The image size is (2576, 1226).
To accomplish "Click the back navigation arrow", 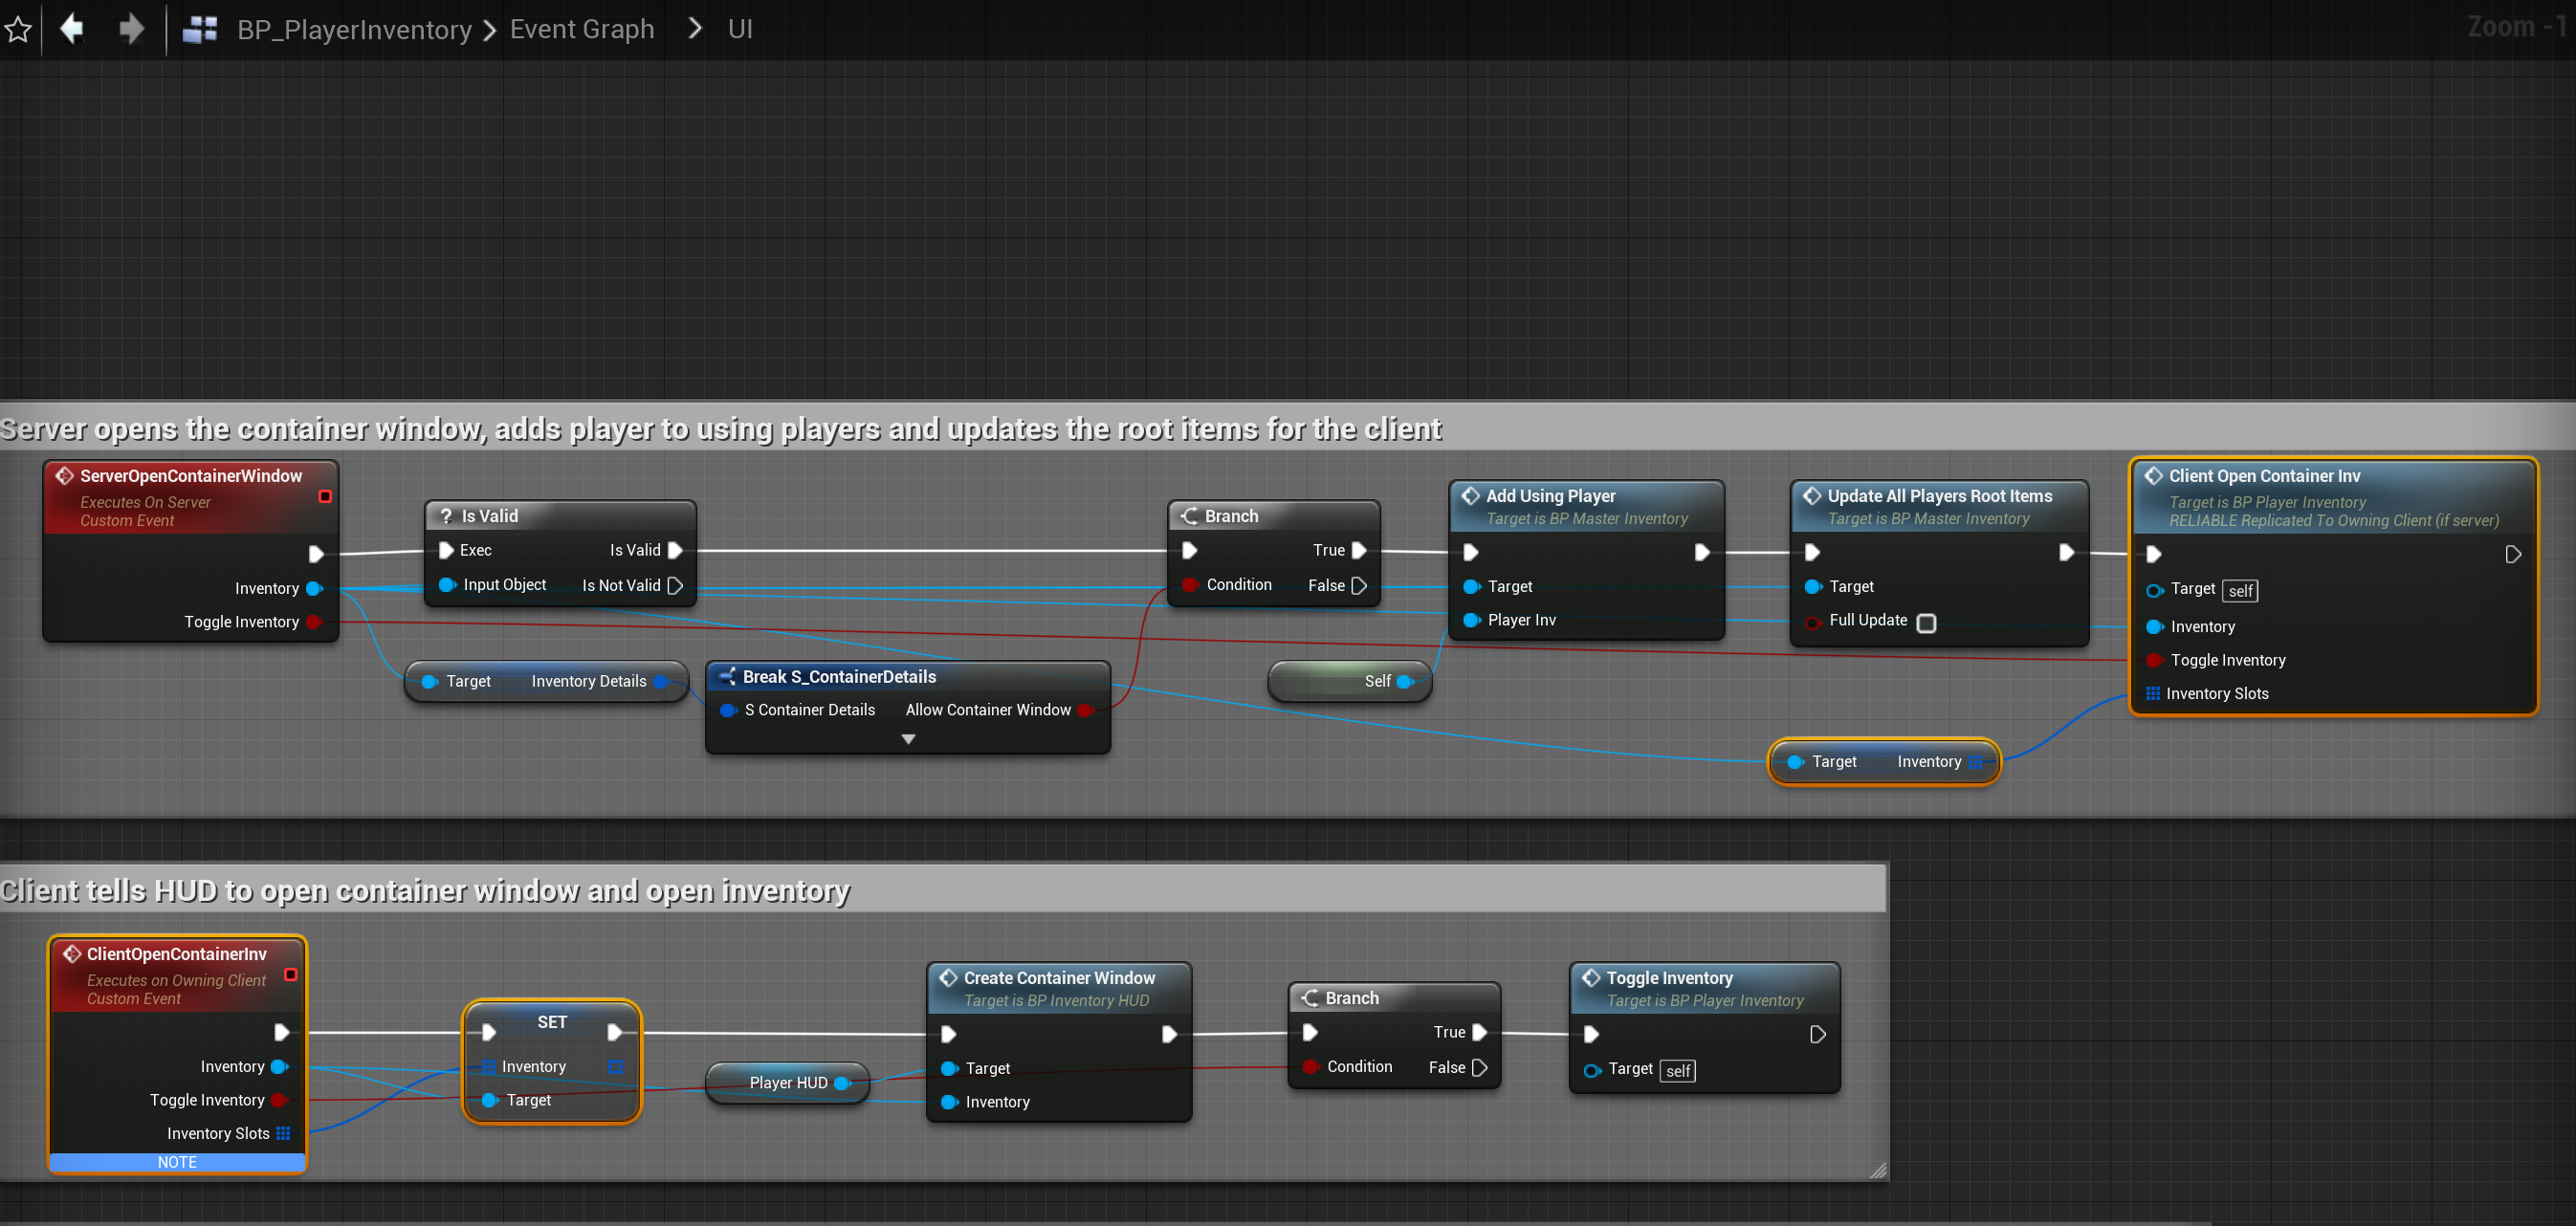I will [x=72, y=28].
